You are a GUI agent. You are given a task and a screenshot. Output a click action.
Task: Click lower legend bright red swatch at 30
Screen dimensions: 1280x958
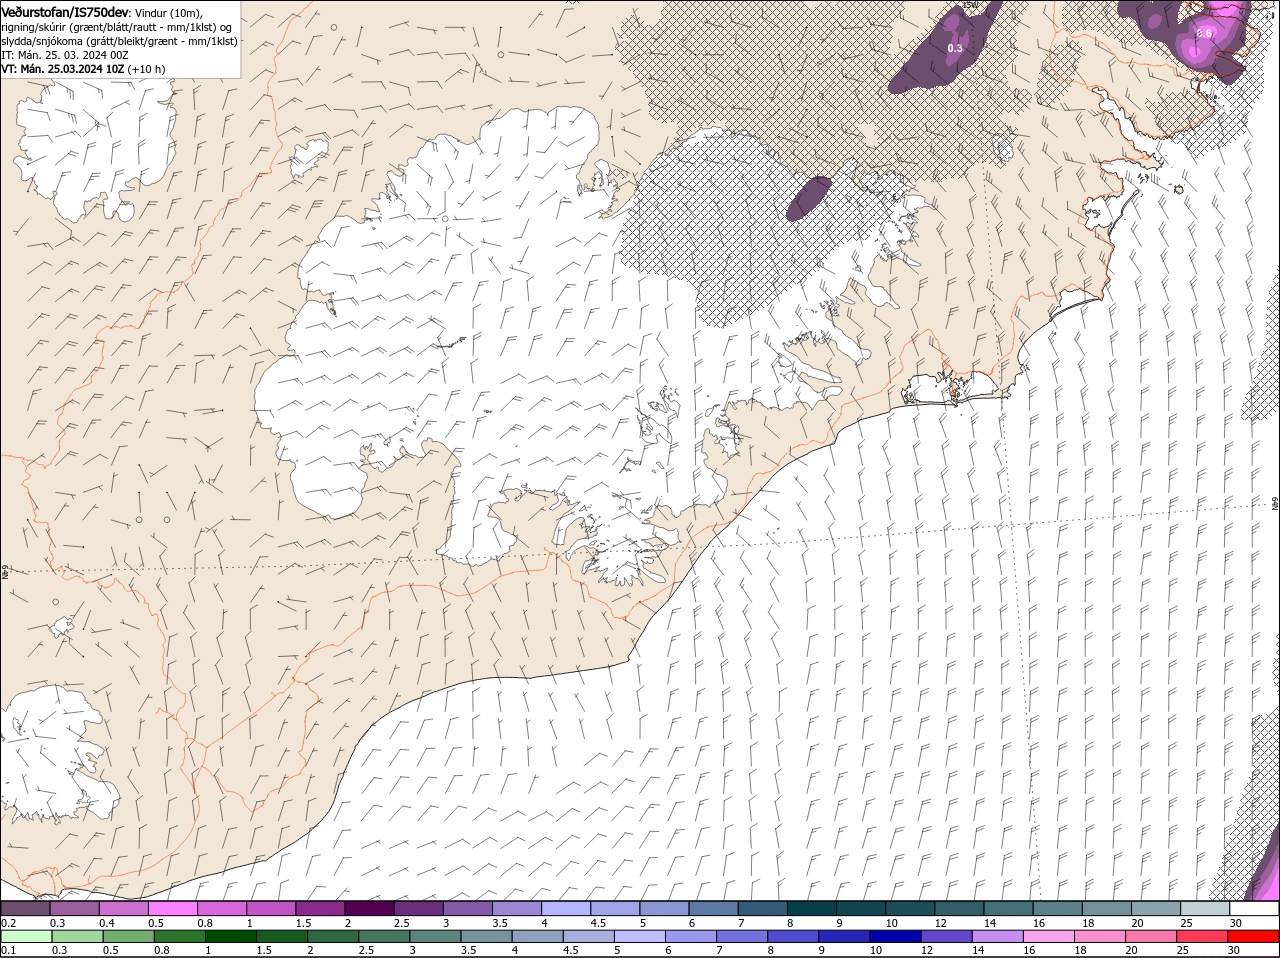(x=1253, y=936)
